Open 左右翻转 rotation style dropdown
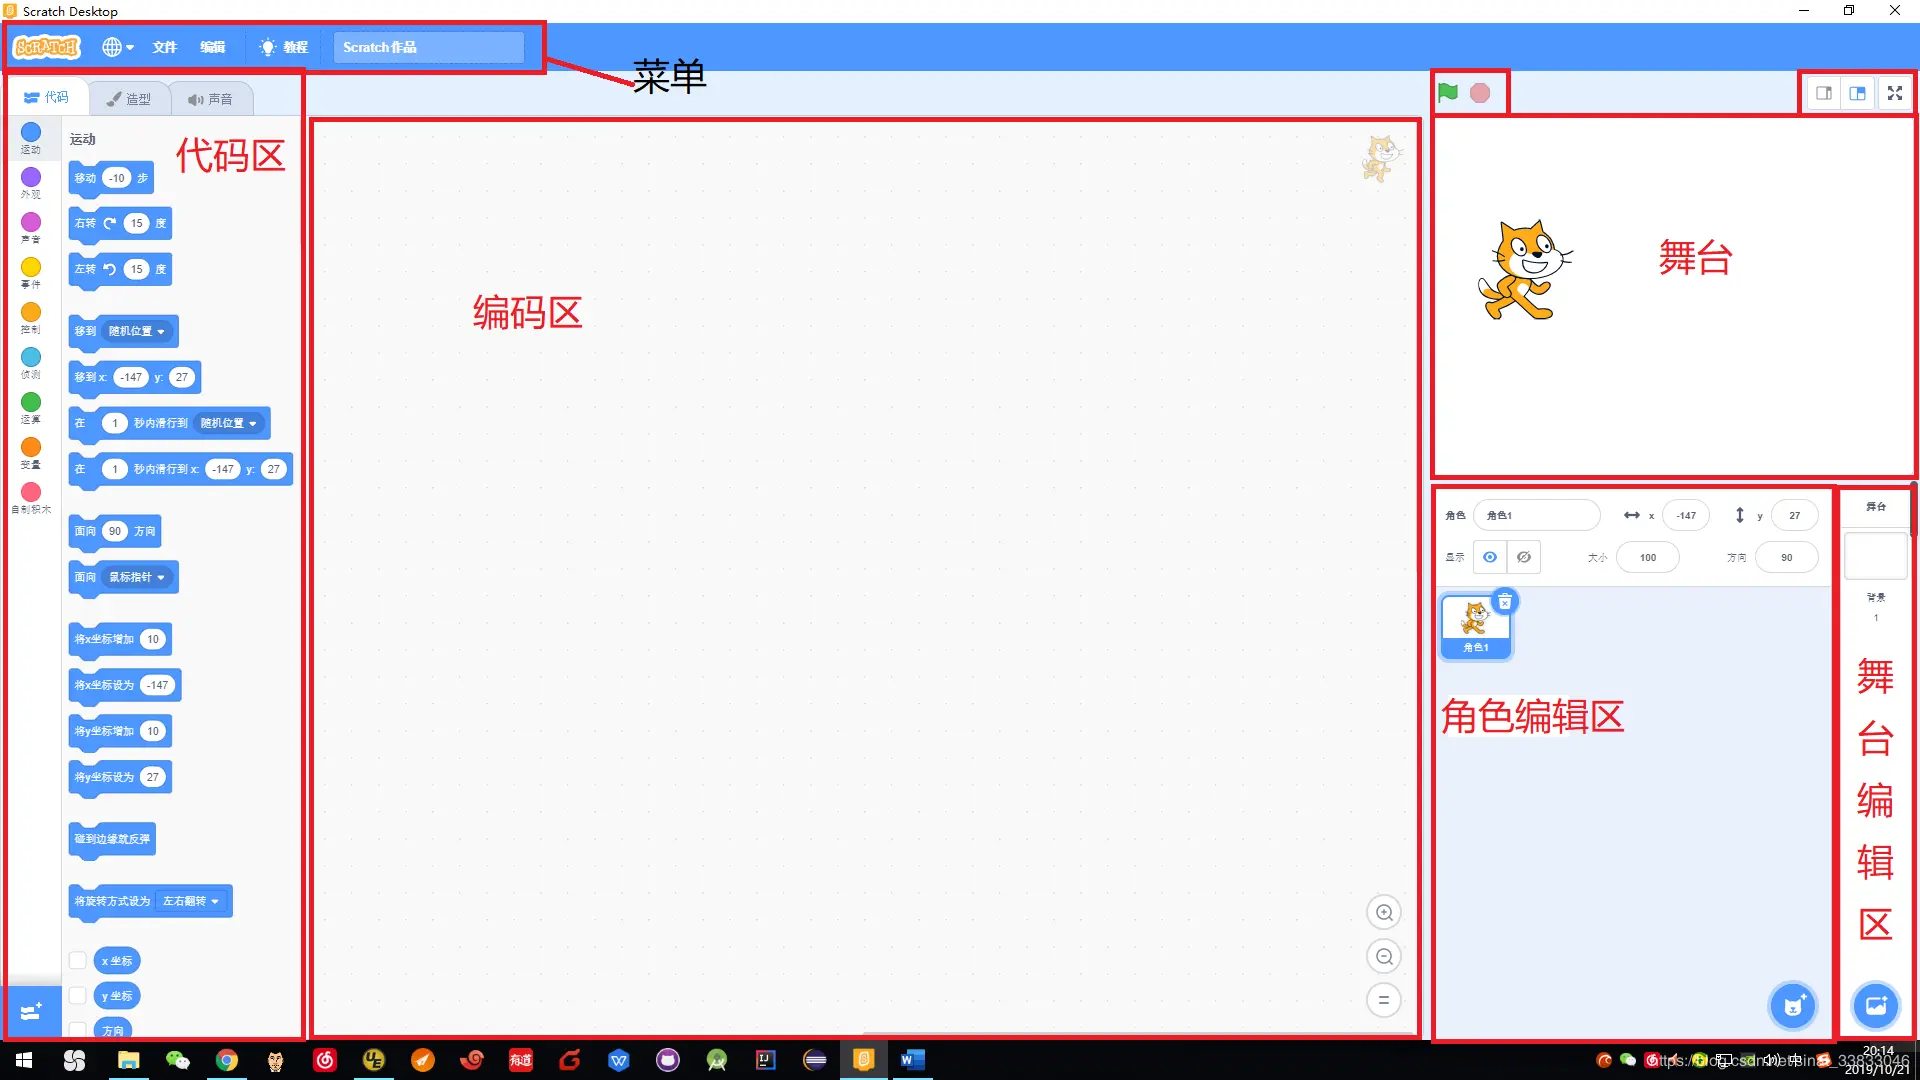The image size is (1920, 1080). 191,901
